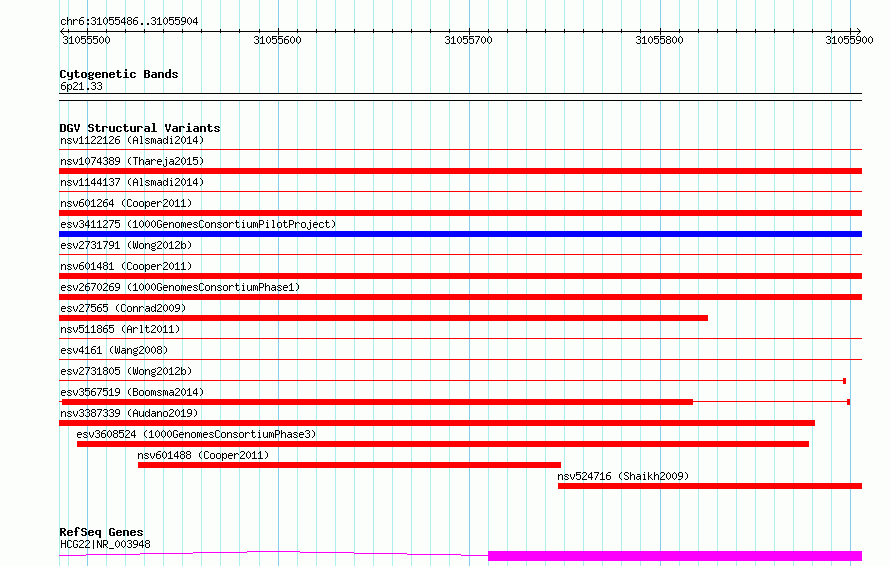
Task: Click the esv2731791 (Wong2012b) label
Action: point(126,245)
